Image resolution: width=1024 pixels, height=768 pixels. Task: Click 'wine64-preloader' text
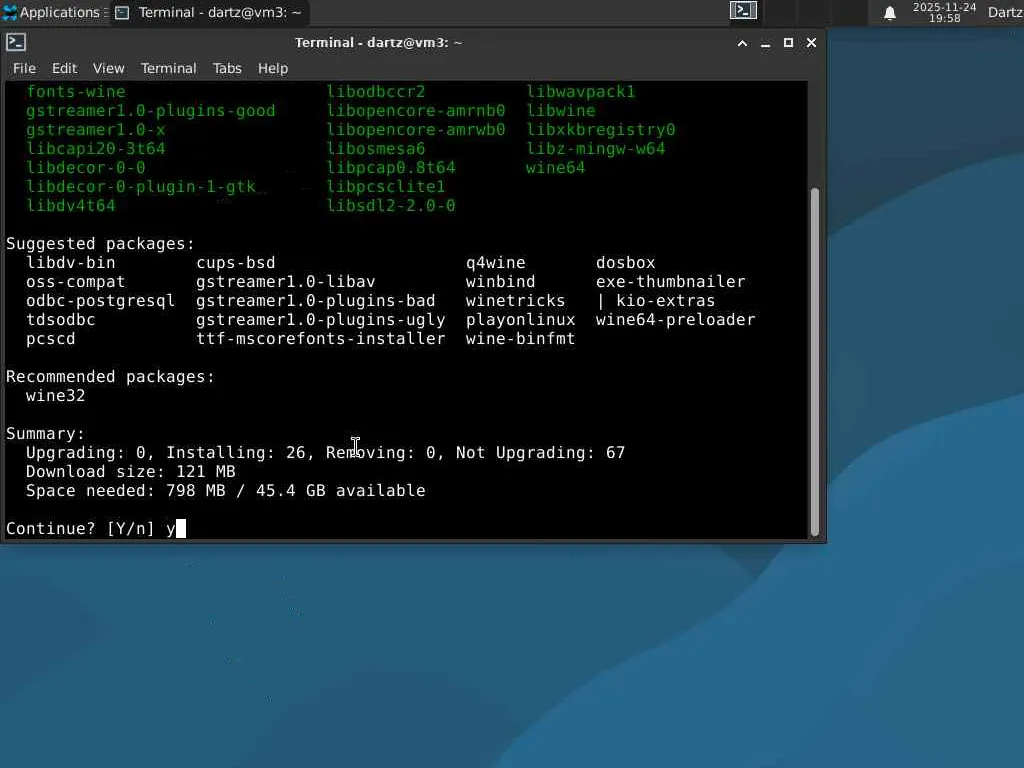click(676, 319)
